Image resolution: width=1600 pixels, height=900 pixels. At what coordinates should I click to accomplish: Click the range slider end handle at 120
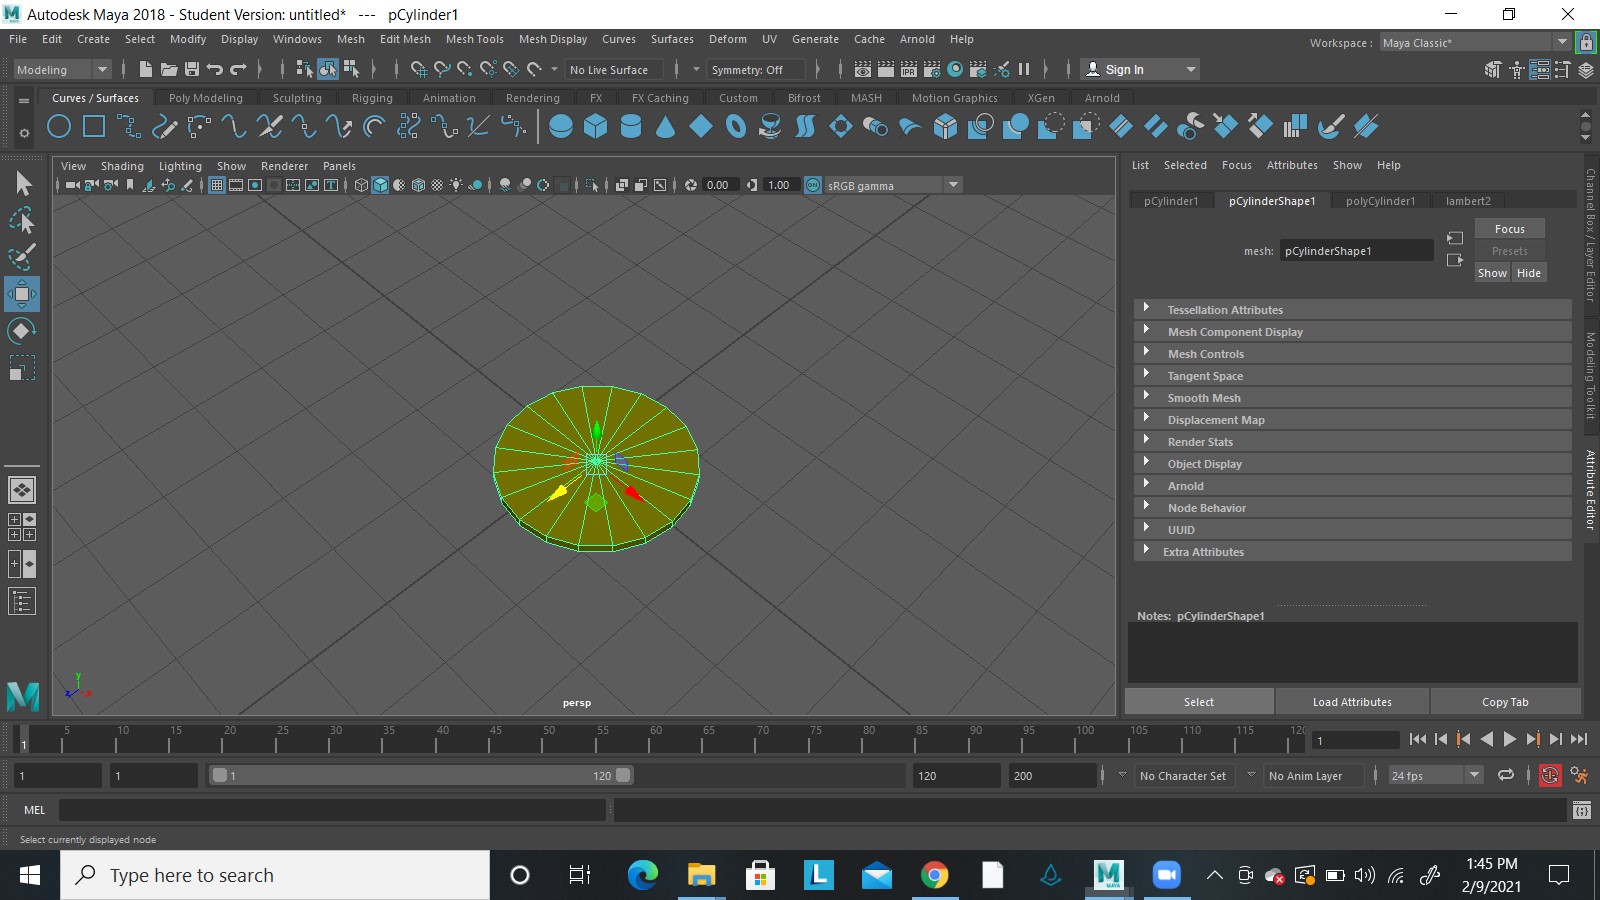[623, 775]
